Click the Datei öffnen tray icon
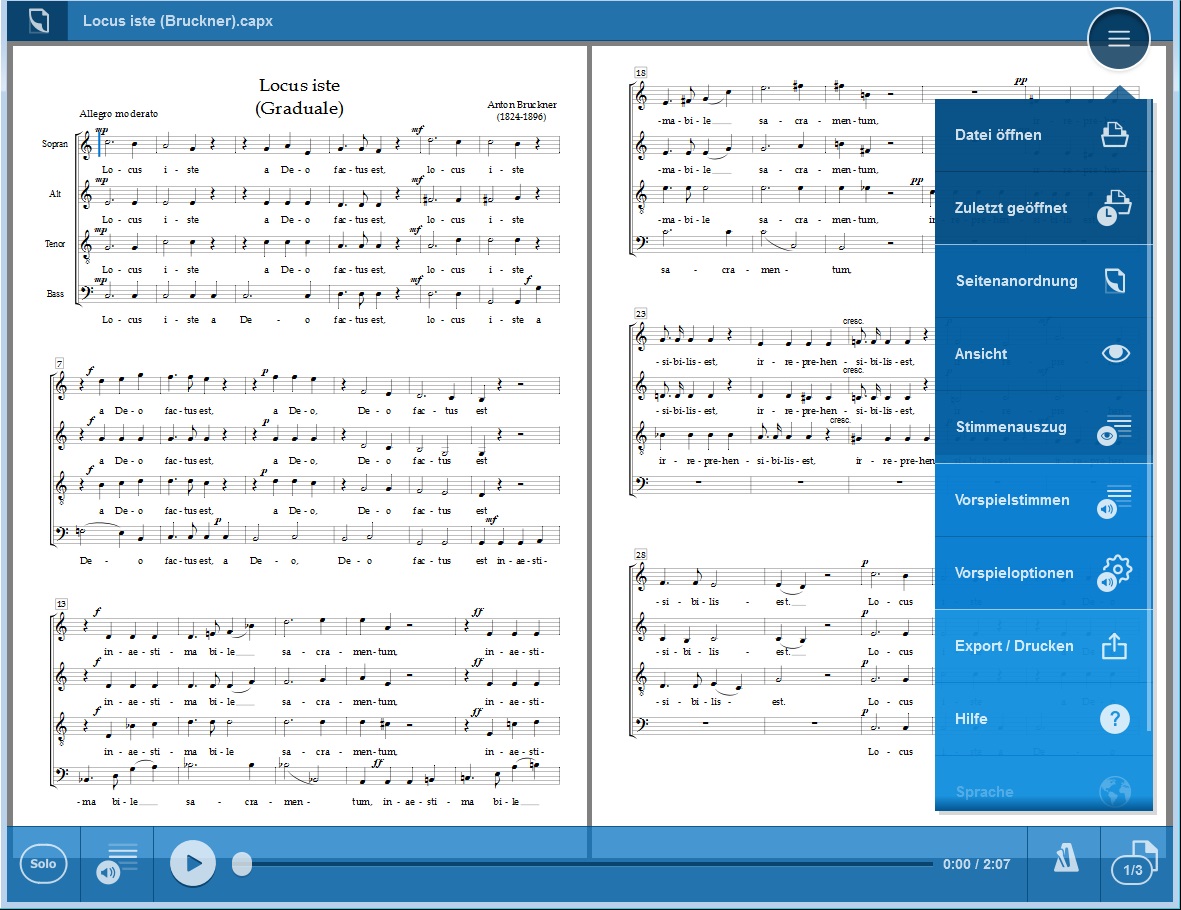 pyautogui.click(x=1114, y=135)
